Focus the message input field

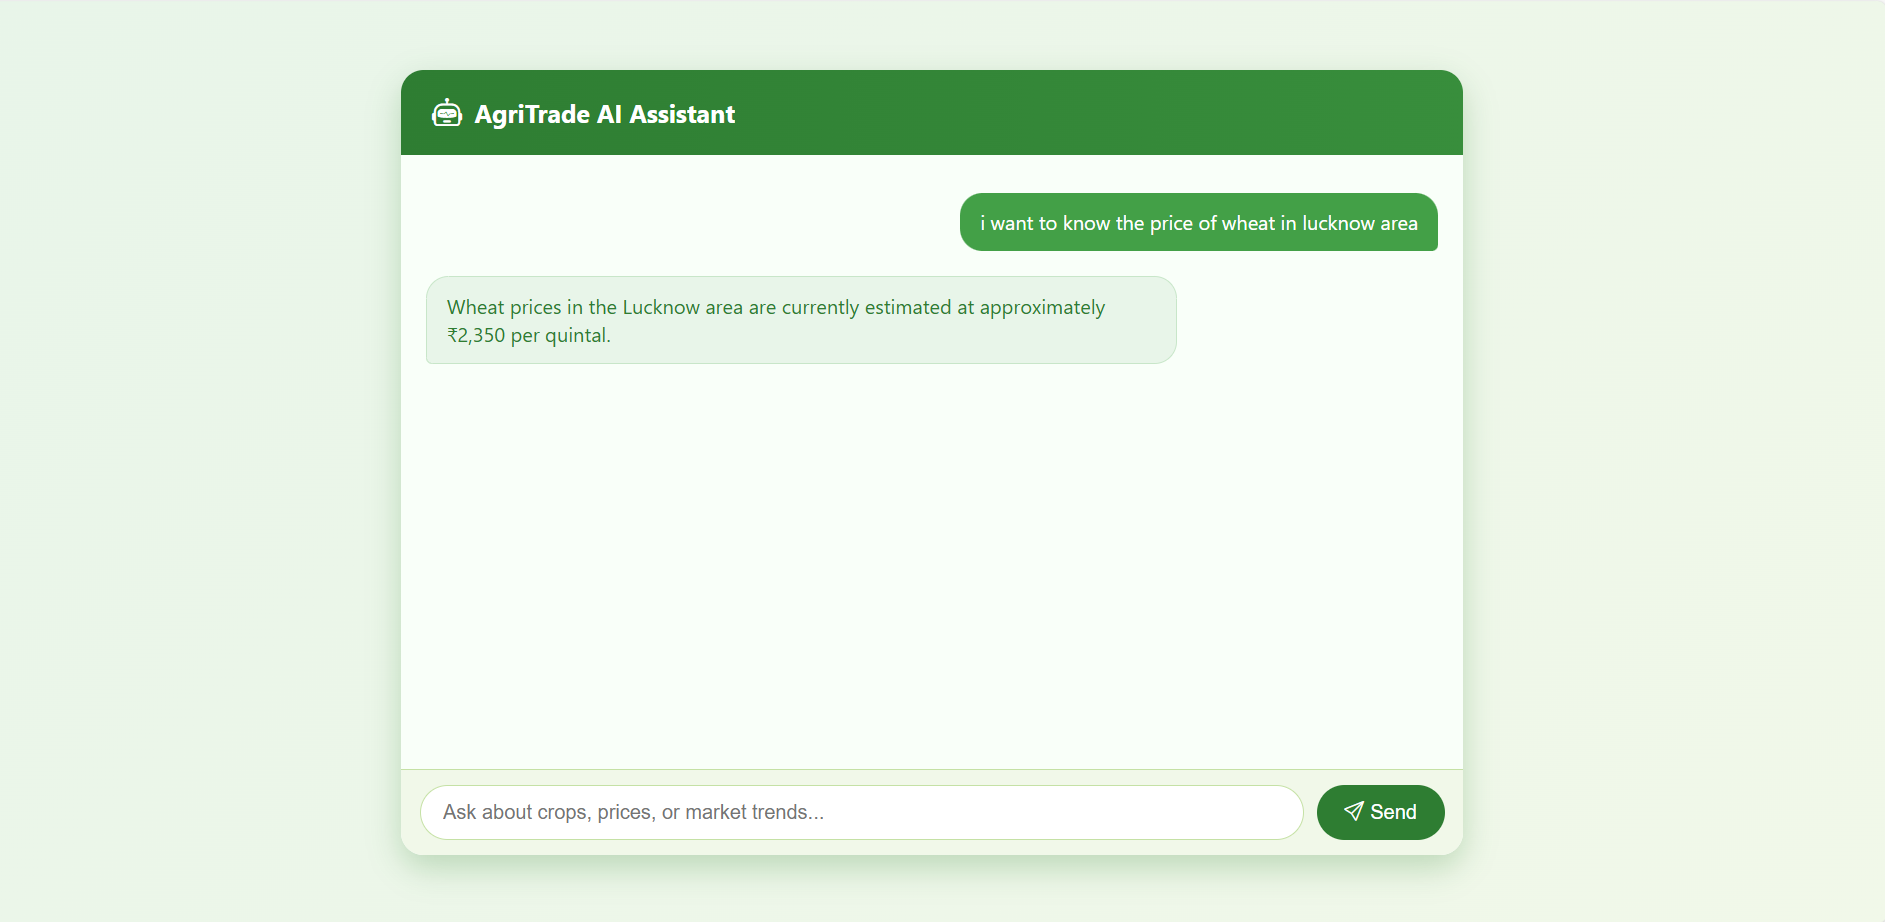pos(861,811)
